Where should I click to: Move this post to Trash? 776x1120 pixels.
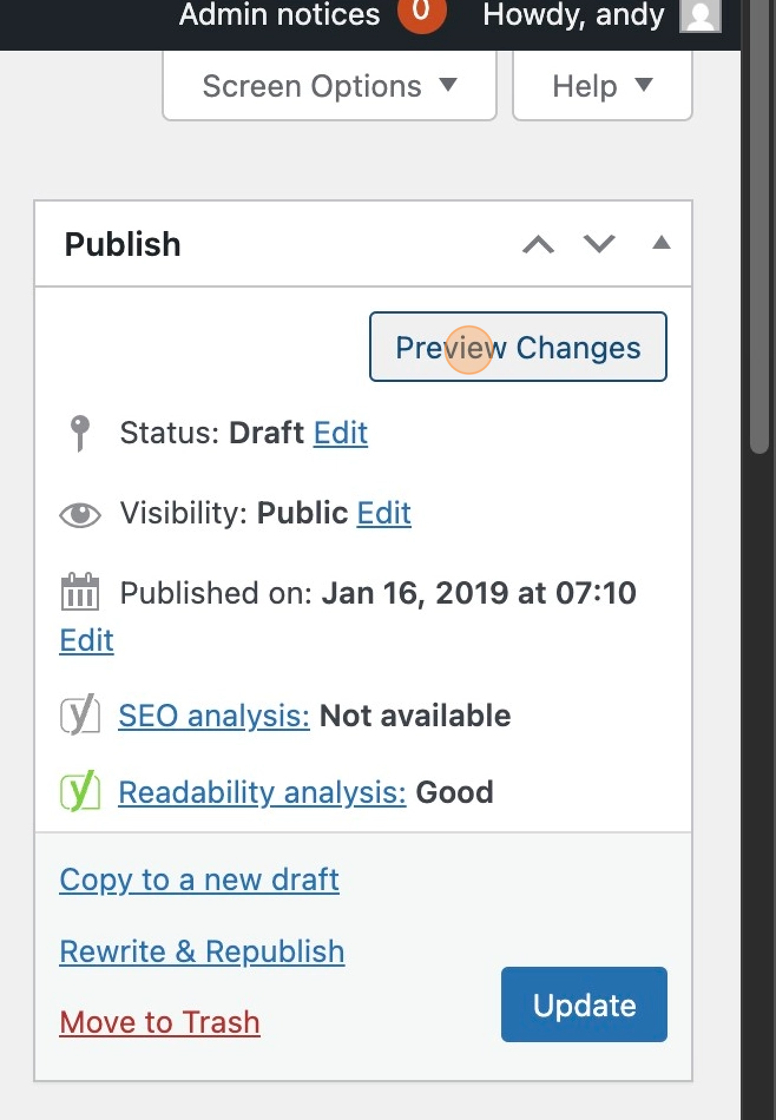tap(160, 1022)
